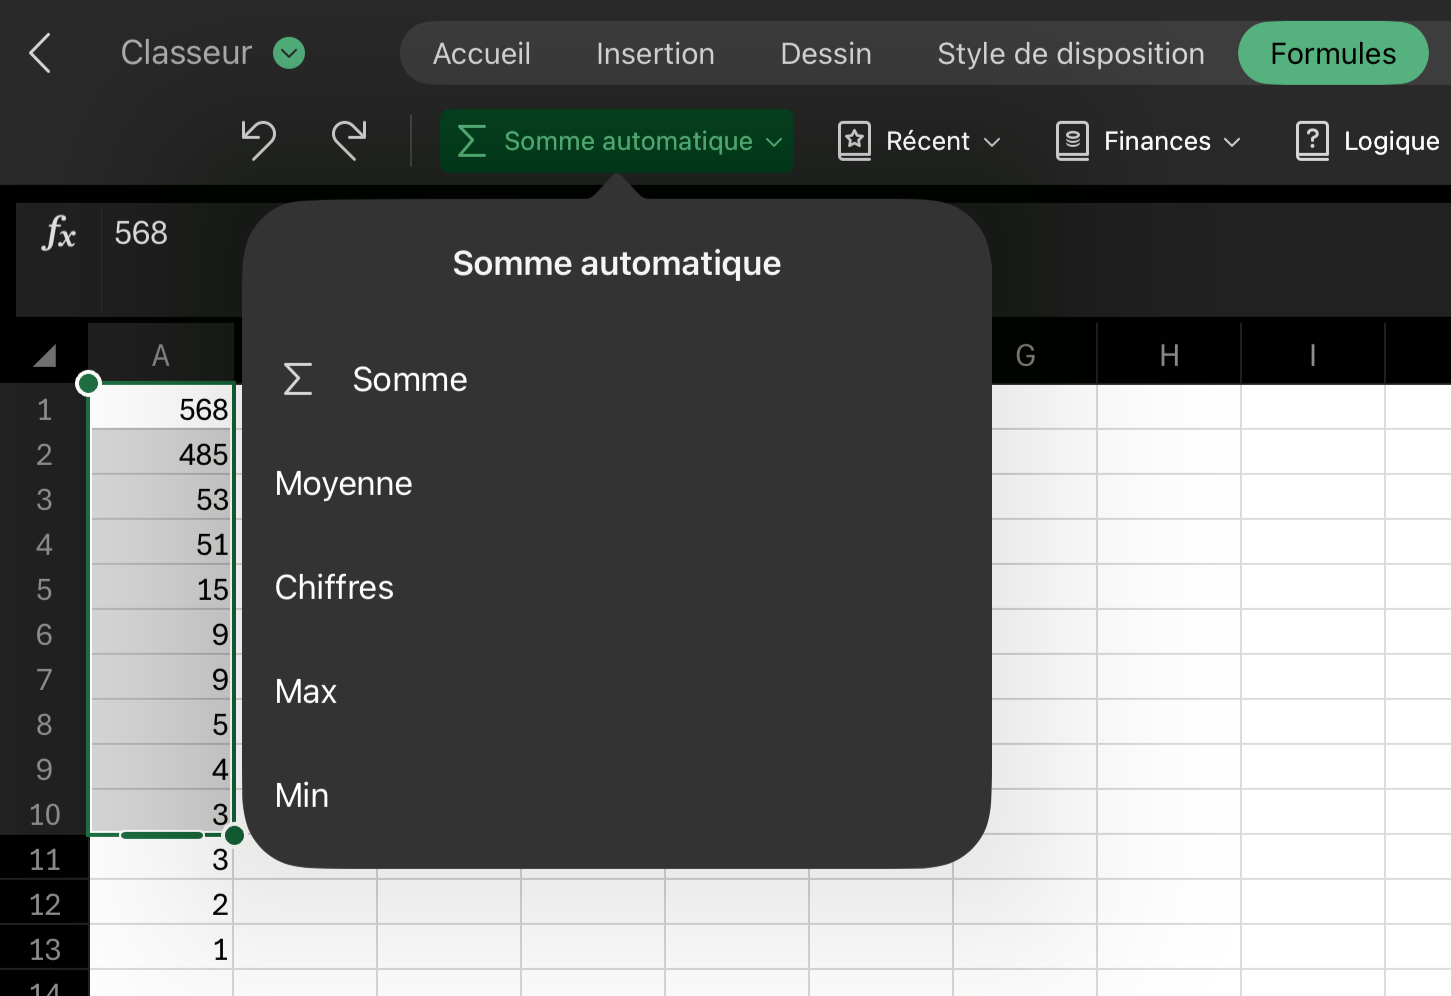Image resolution: width=1451 pixels, height=996 pixels.
Task: Click the bottom-right green selection handle
Action: [x=235, y=835]
